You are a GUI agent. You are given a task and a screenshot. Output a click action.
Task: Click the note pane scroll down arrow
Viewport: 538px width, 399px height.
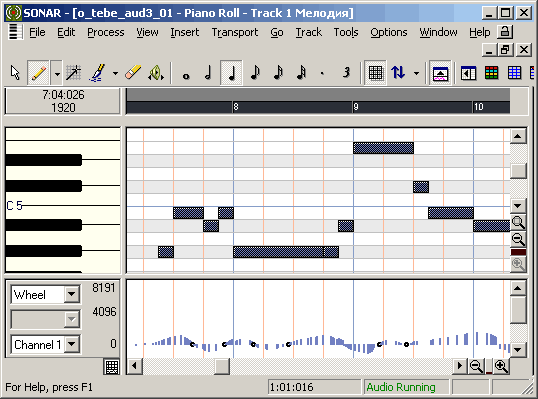pyautogui.click(x=518, y=206)
